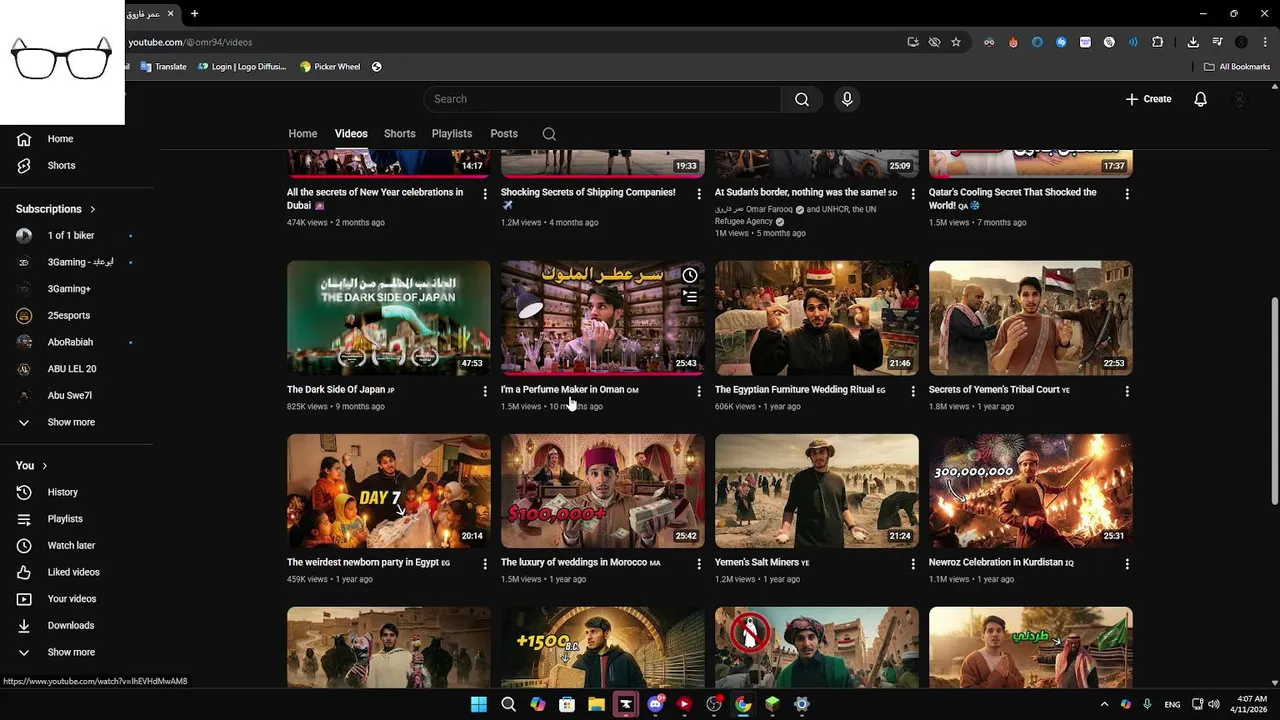The height and width of the screenshot is (720, 1280).
Task: Open system tray hidden icons chevron
Action: (x=1104, y=704)
